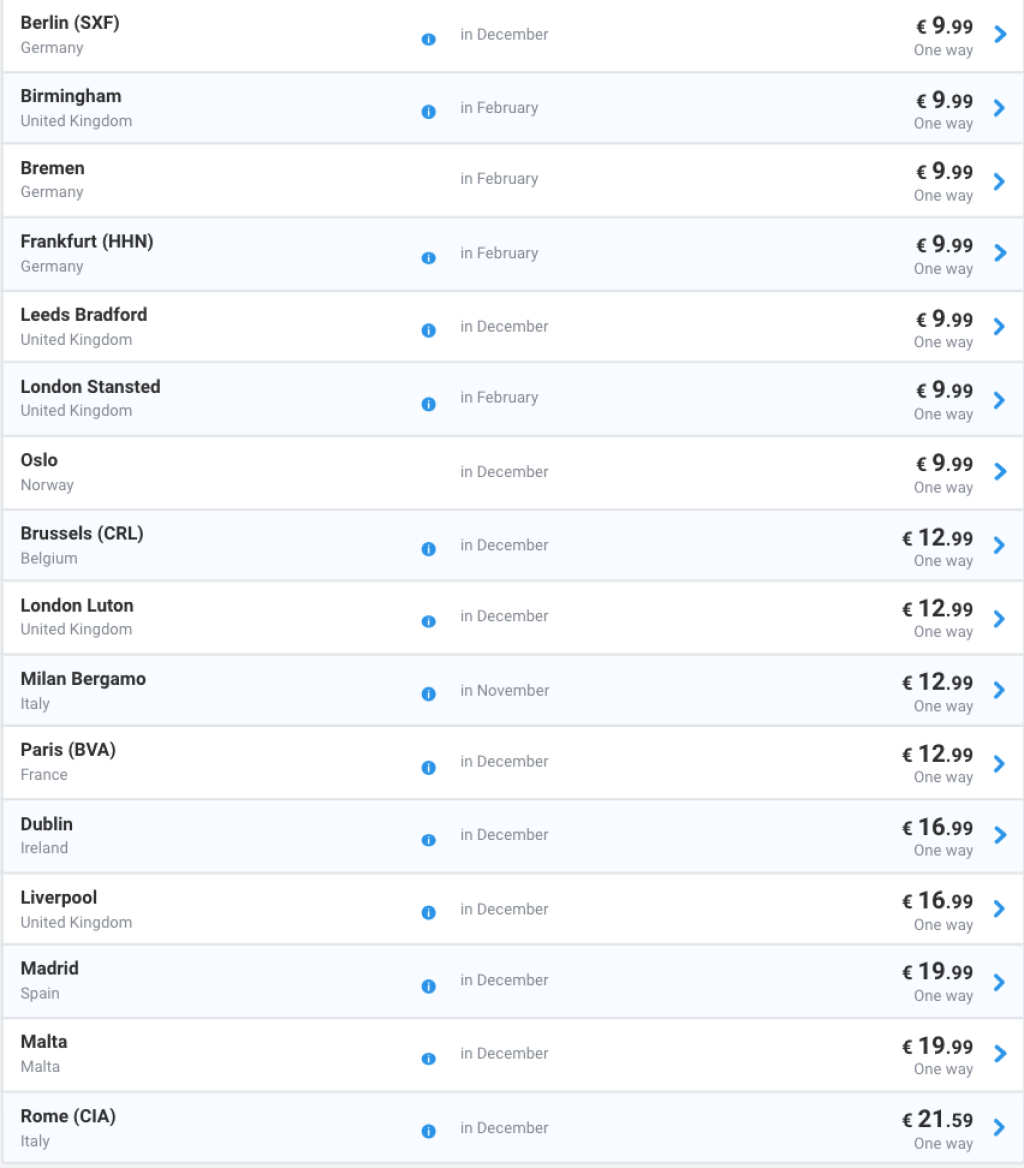This screenshot has width=1024, height=1168.
Task: Click London Stansted info icon
Action: click(428, 404)
